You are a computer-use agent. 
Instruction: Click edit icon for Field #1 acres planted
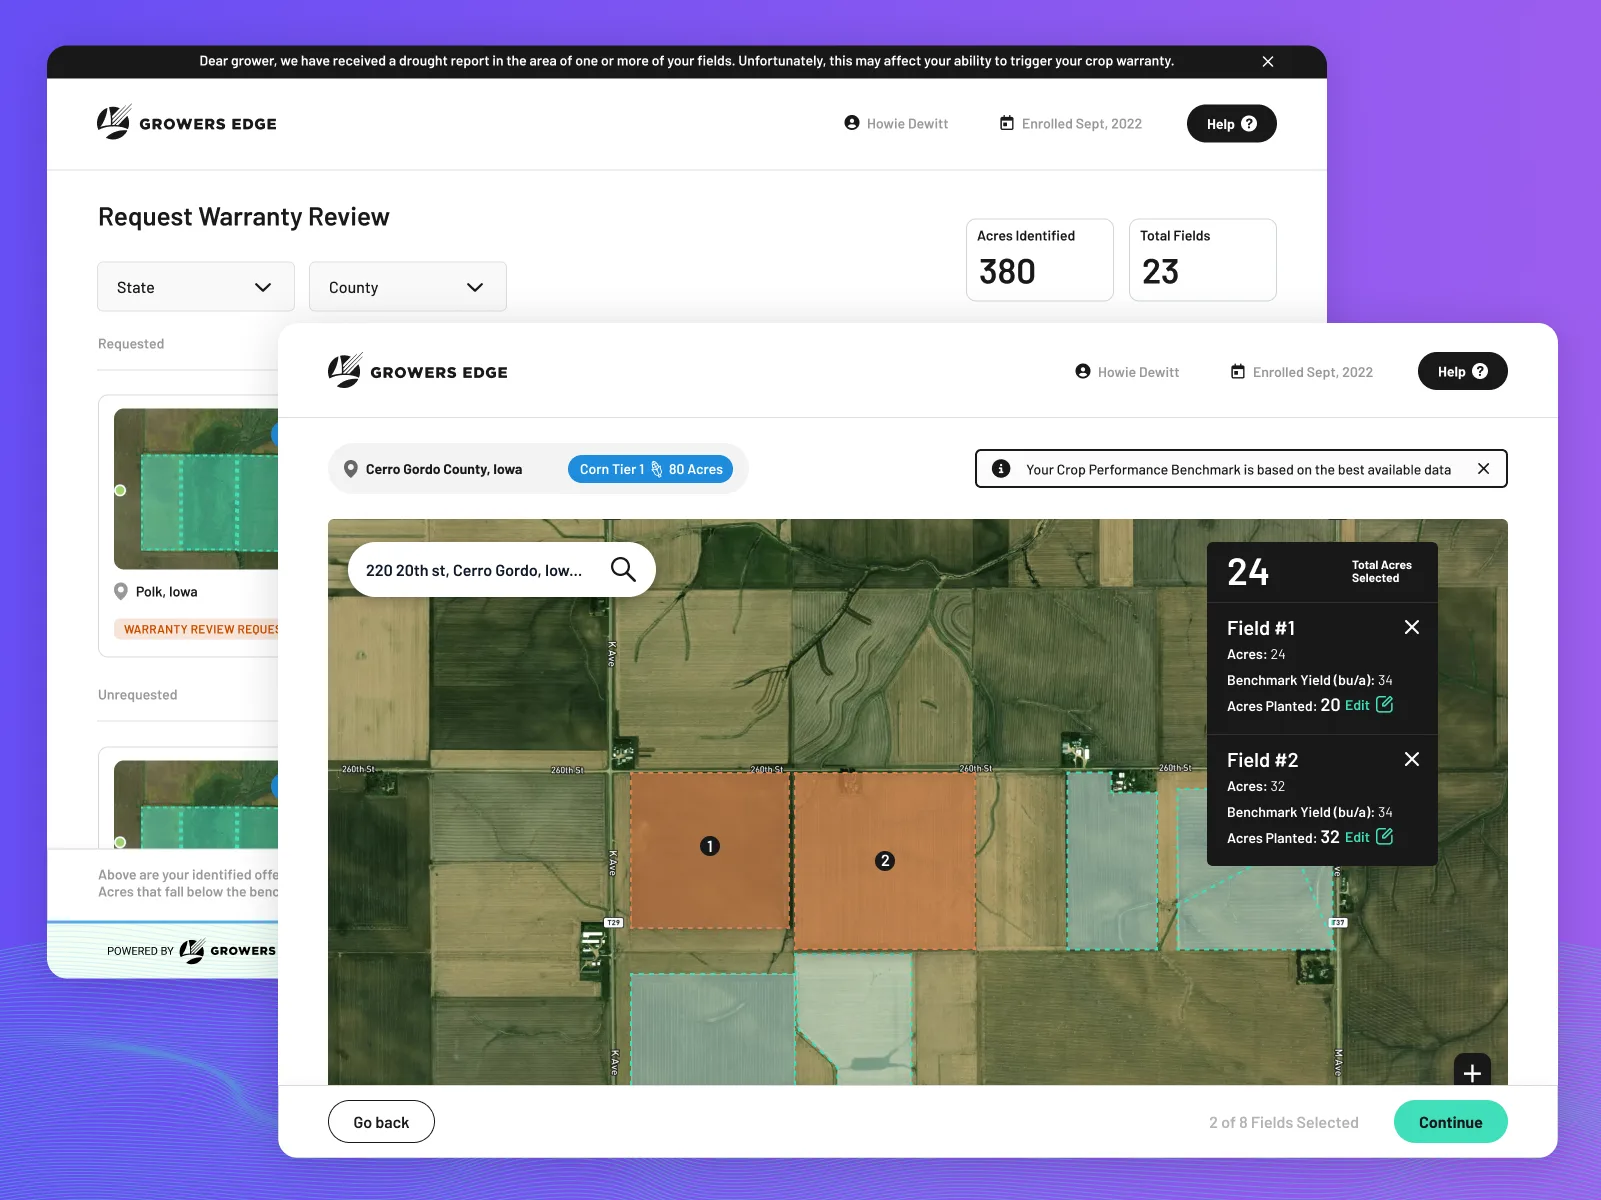click(1384, 705)
